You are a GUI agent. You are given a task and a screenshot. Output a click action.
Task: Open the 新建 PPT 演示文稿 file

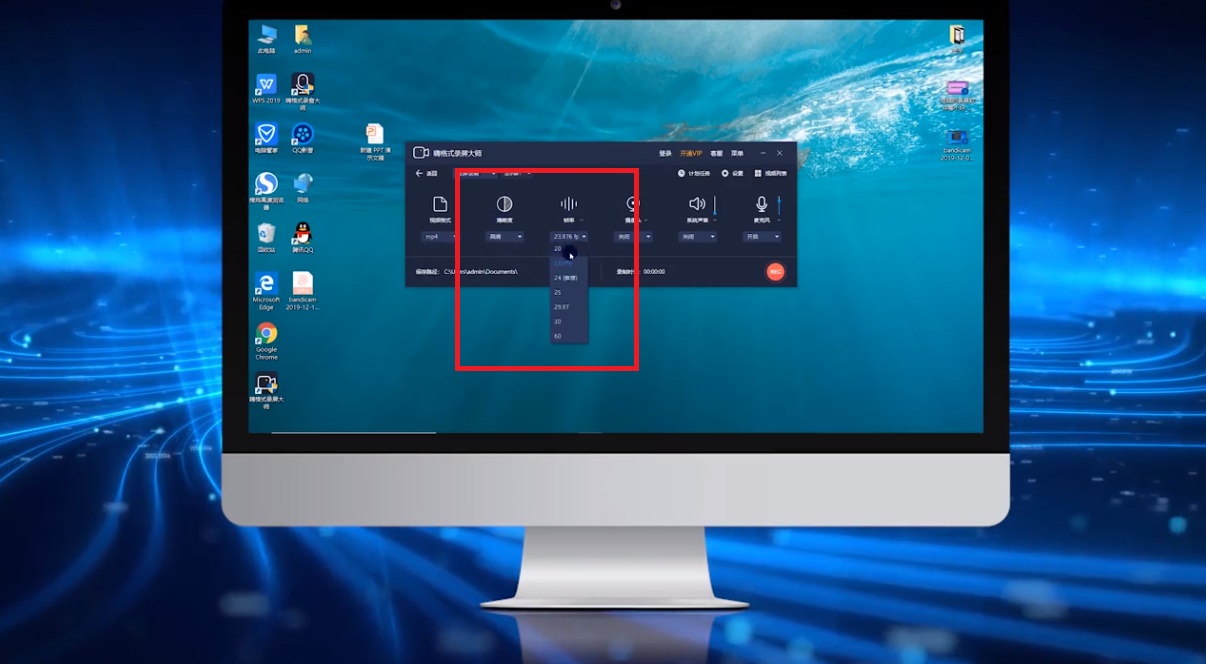[x=373, y=142]
